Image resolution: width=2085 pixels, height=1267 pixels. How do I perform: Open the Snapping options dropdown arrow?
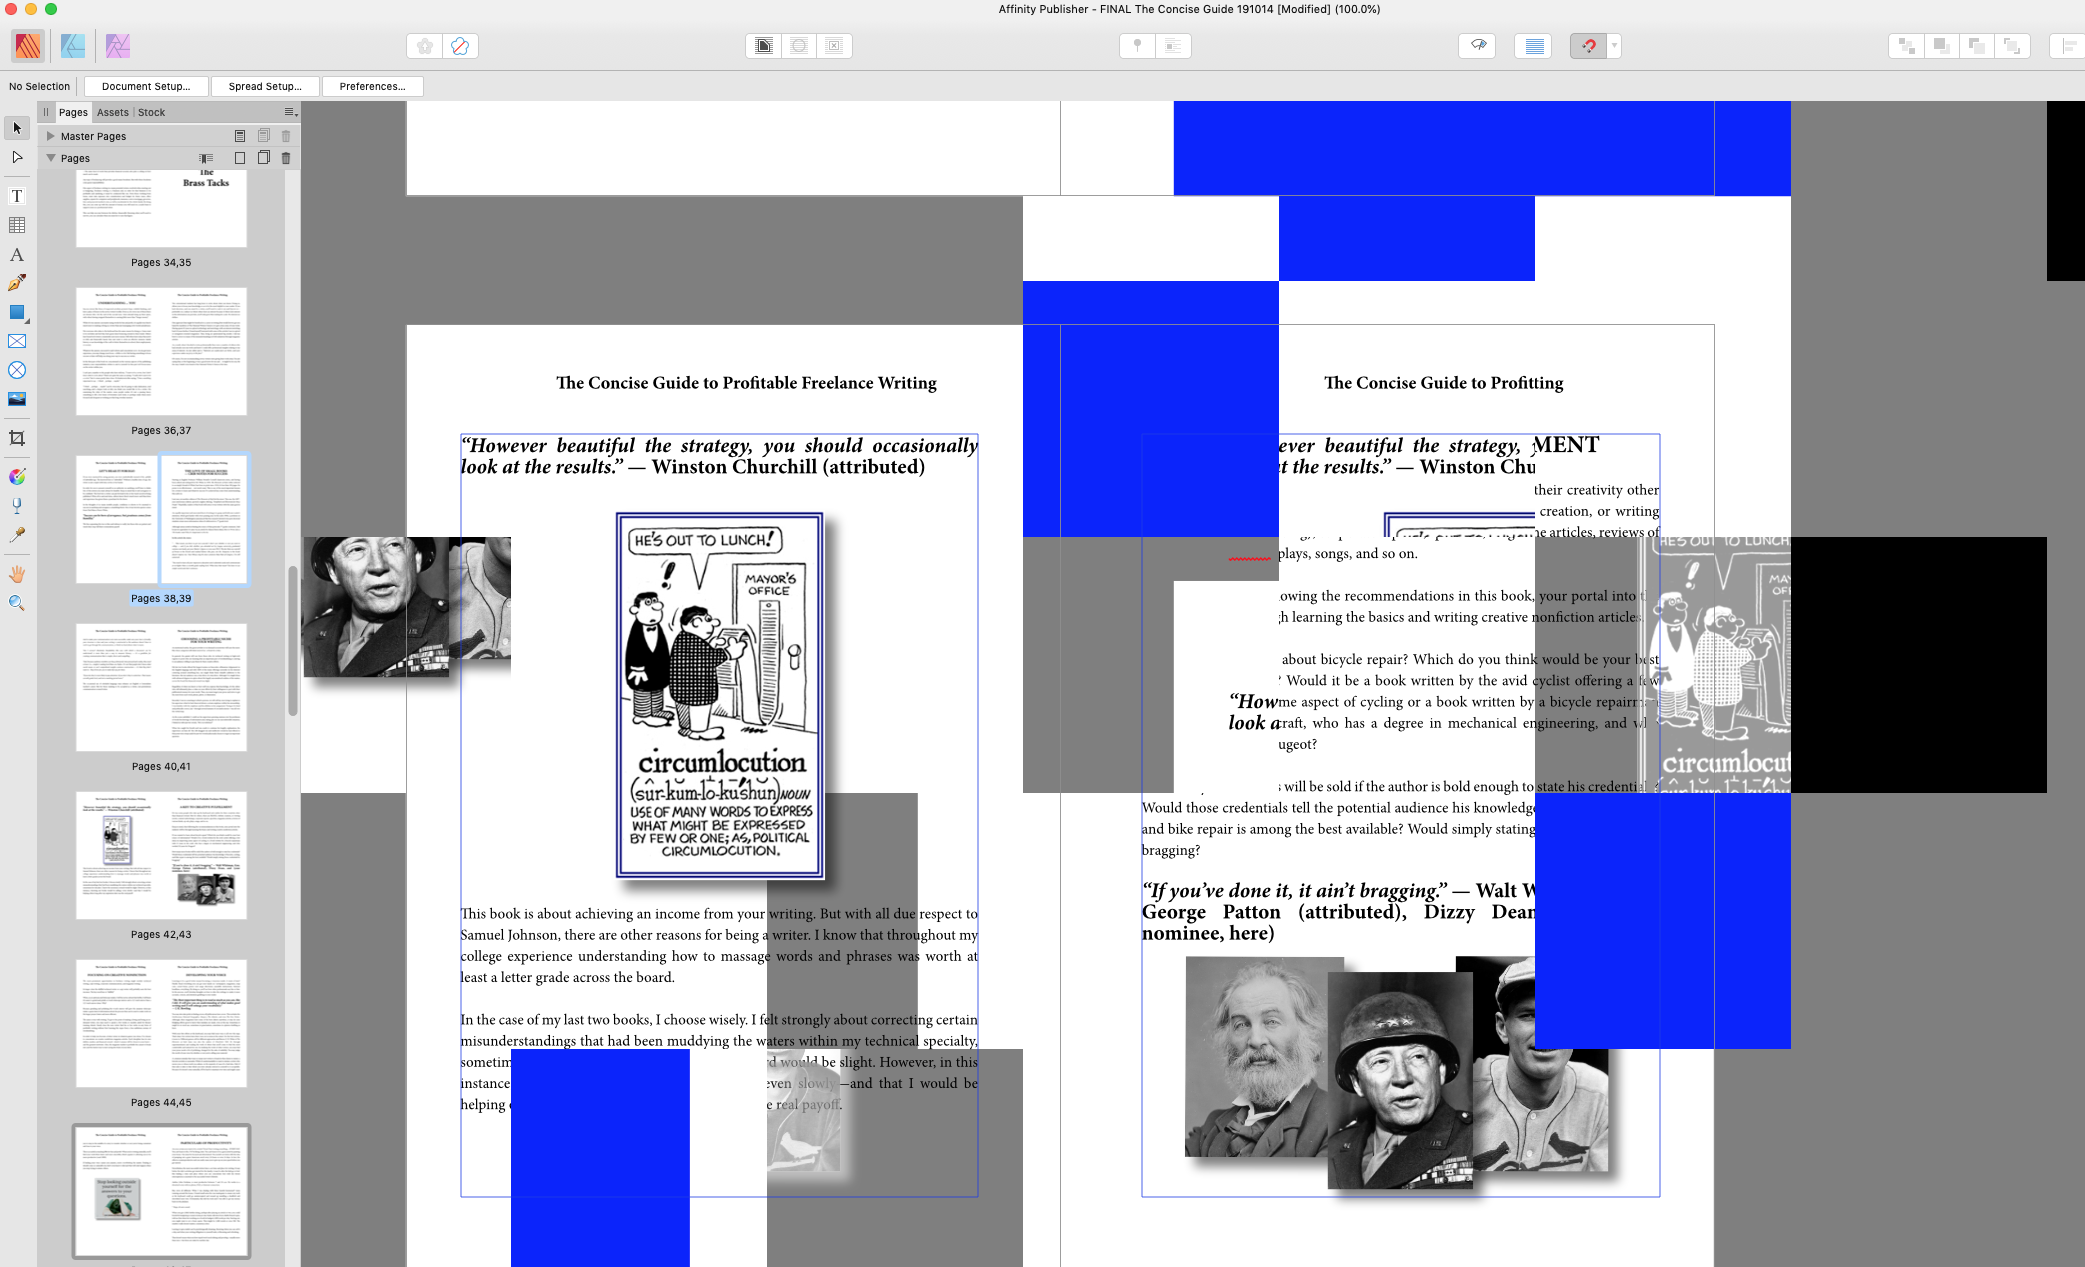pyautogui.click(x=1614, y=45)
